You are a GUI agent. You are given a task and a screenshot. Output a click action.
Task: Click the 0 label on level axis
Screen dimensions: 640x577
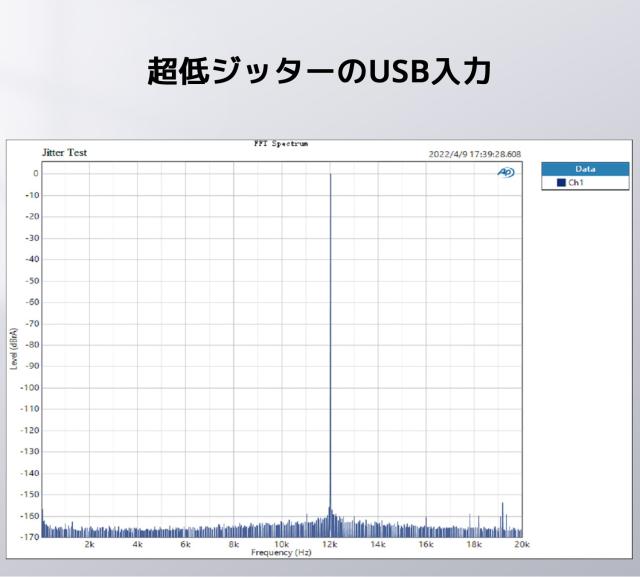click(35, 173)
